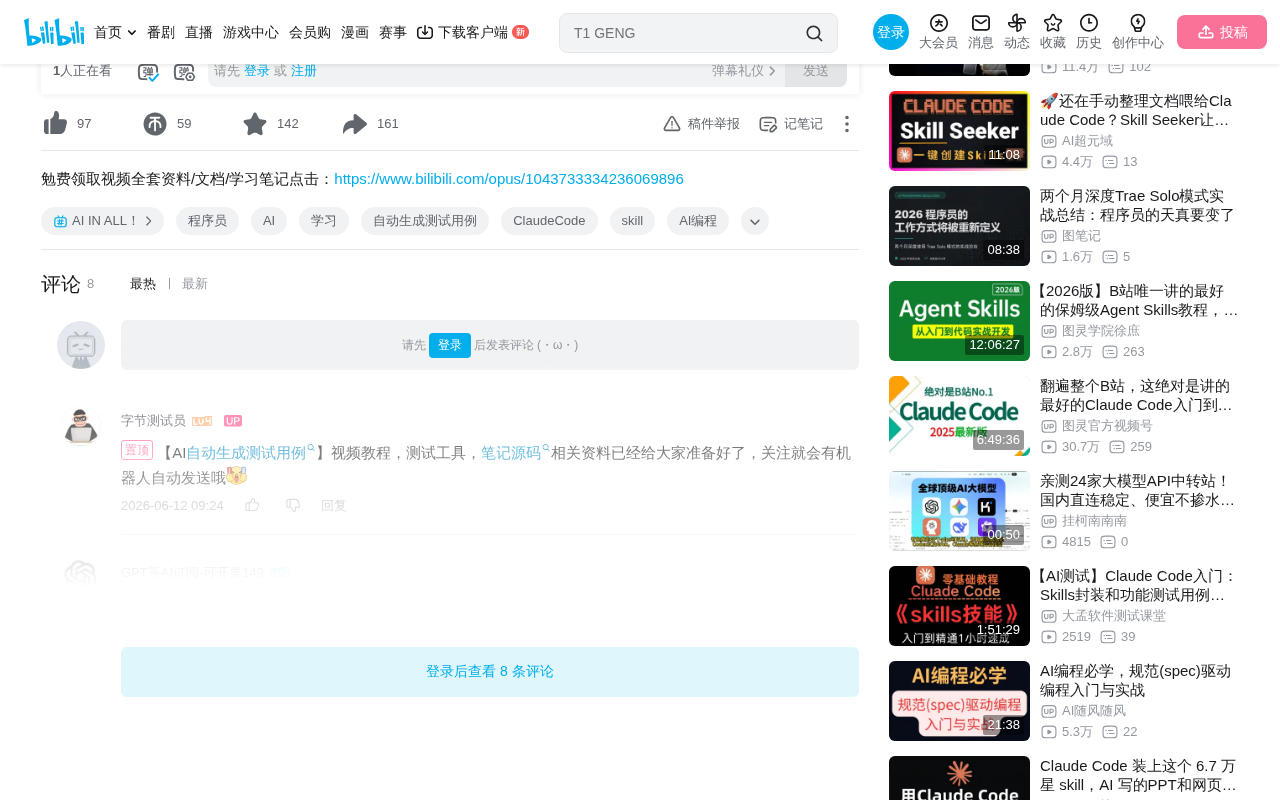
Task: Like the video with thumbs-up icon
Action: tap(56, 124)
